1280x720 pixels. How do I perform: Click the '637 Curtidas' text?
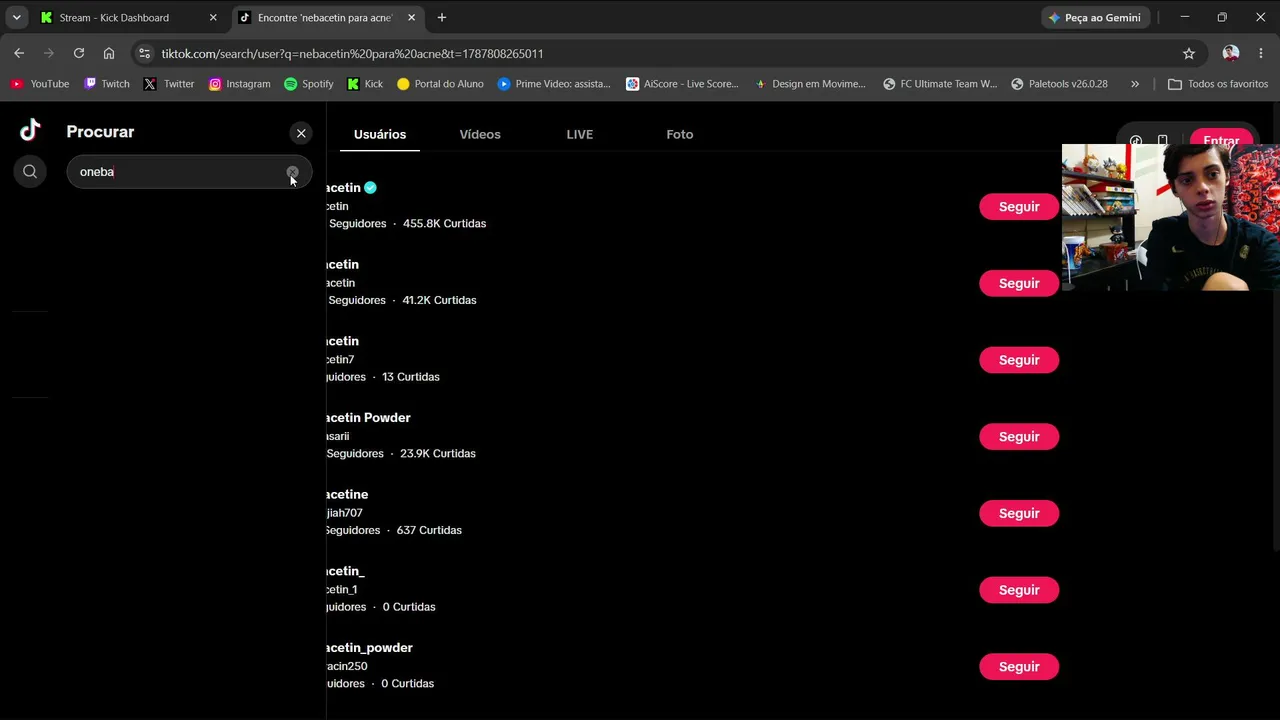point(429,530)
